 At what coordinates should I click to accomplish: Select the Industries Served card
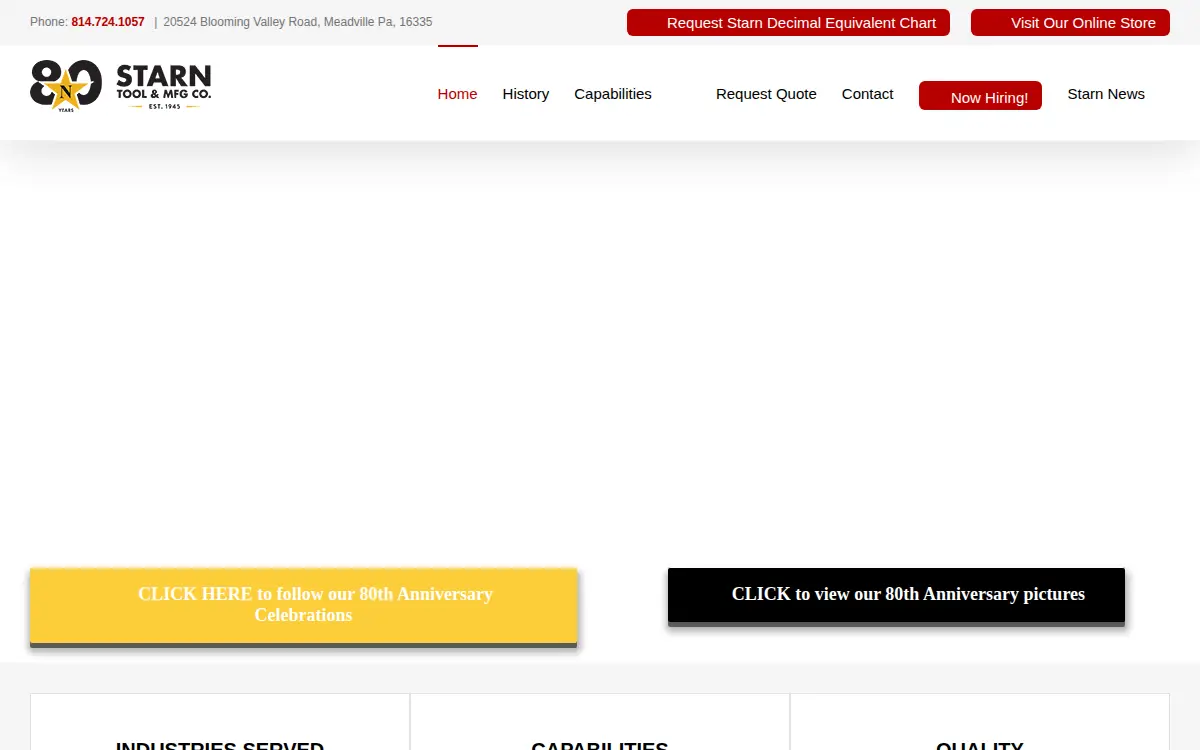pyautogui.click(x=220, y=722)
